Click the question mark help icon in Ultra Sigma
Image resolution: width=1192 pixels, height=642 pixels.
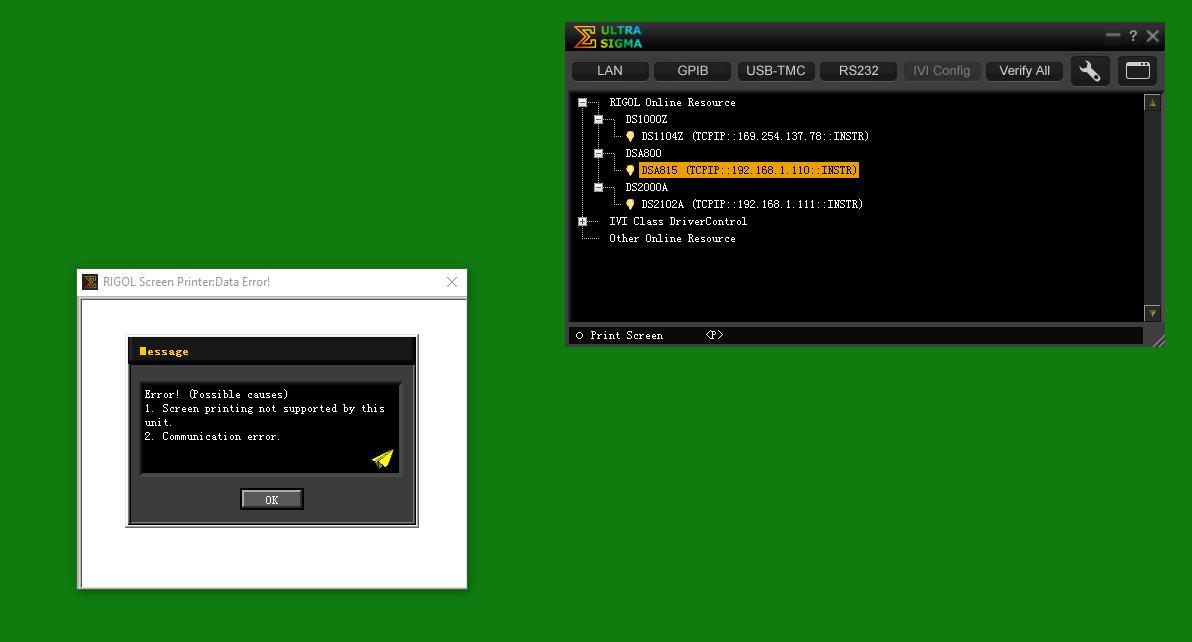coord(1133,36)
